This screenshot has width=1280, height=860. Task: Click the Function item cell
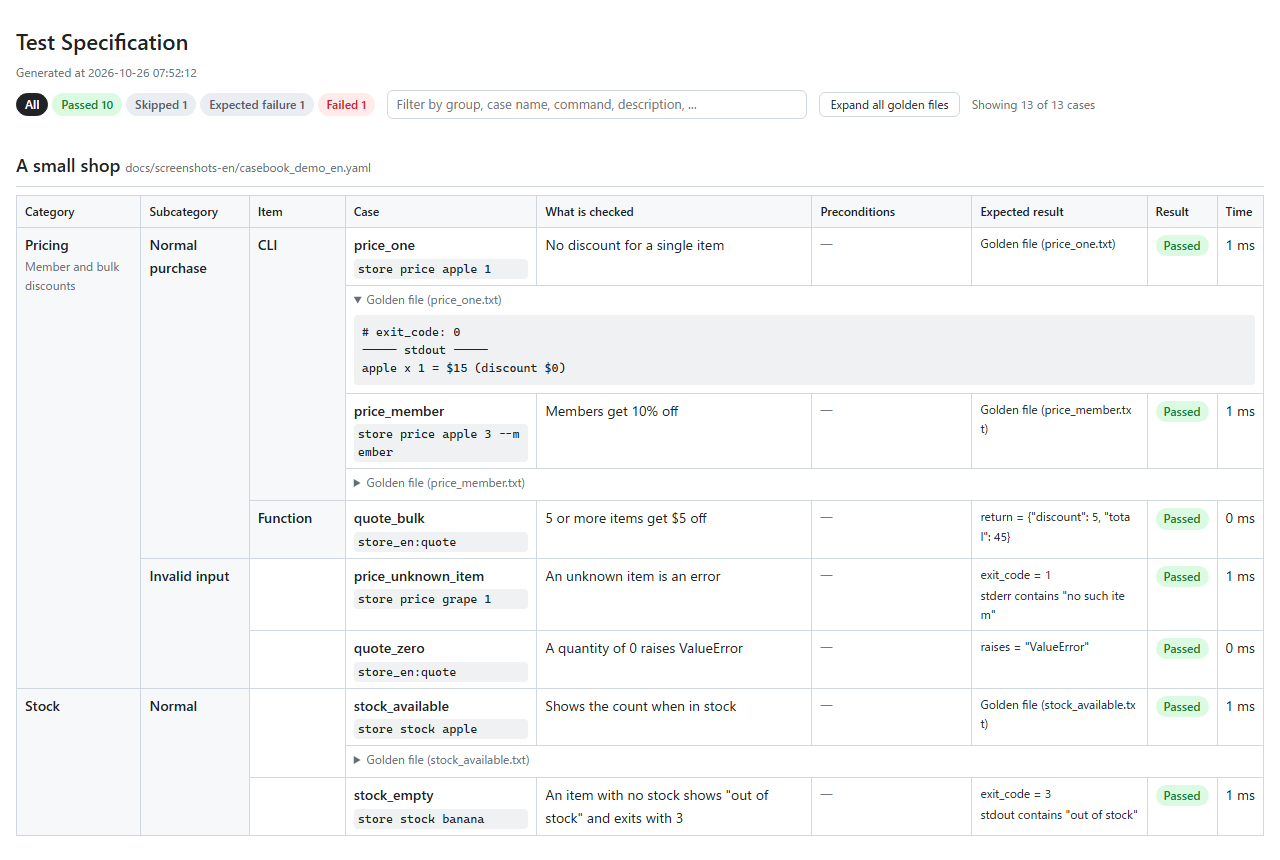[298, 529]
